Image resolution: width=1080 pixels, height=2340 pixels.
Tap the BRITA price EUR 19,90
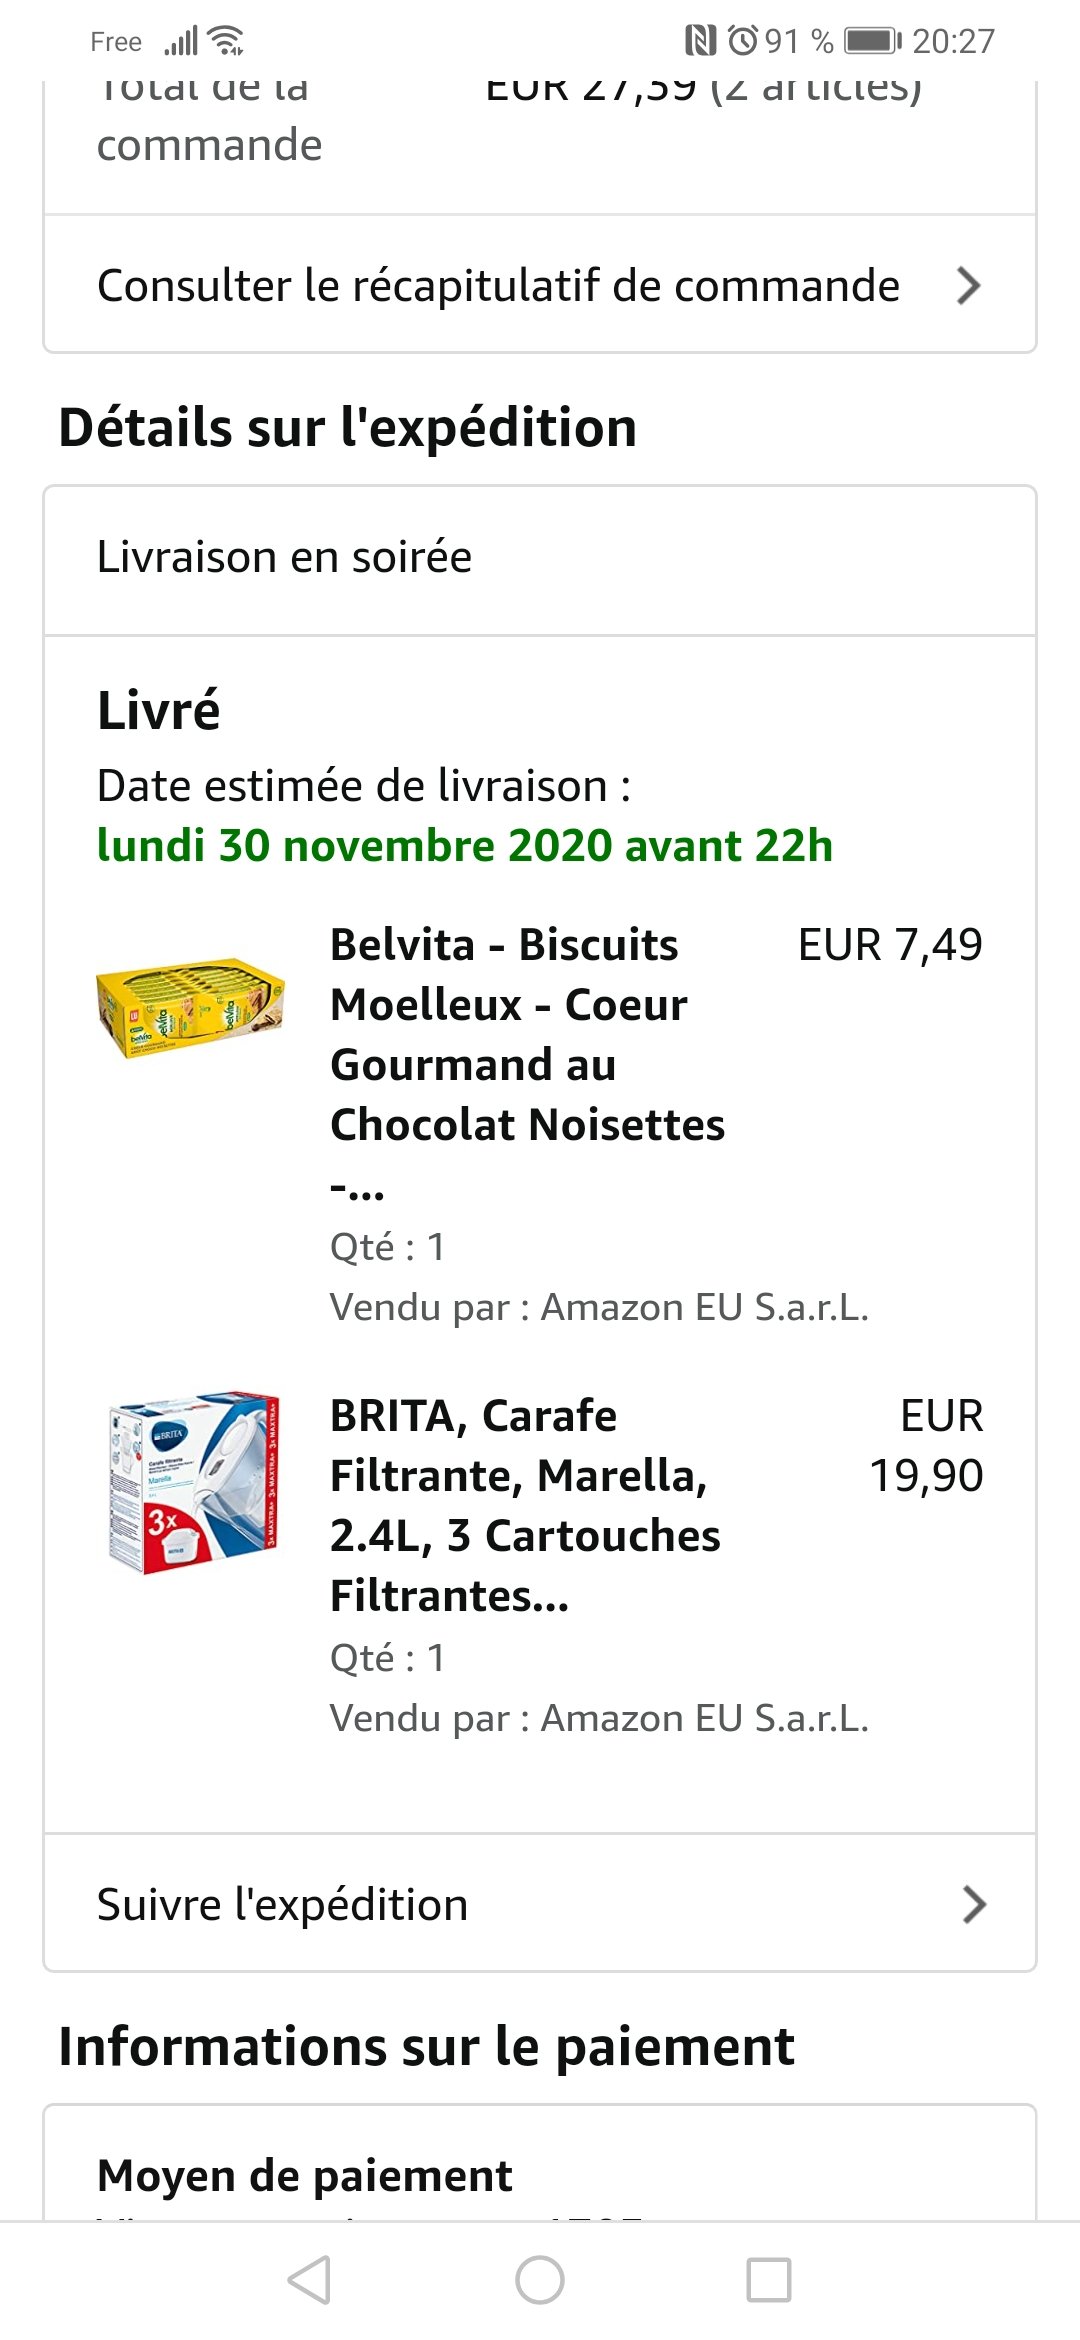[926, 1446]
